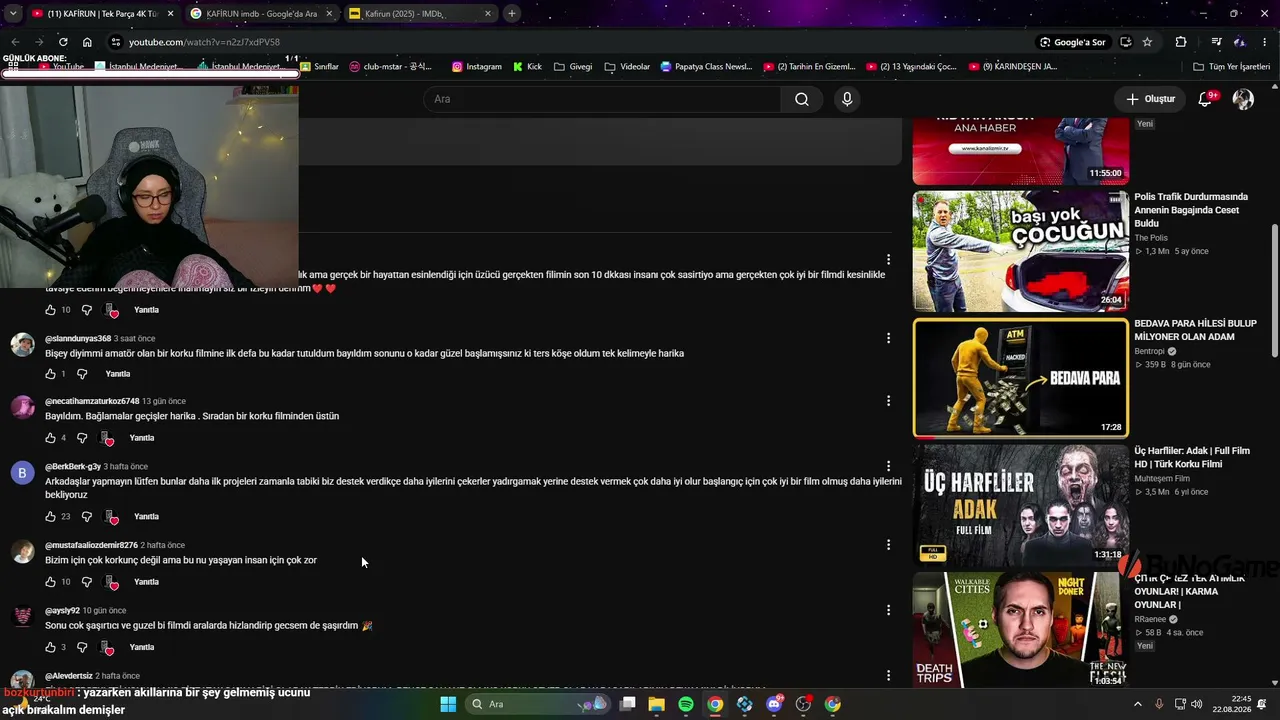1280x720 pixels.
Task: Open a new browser tab
Action: (512, 13)
